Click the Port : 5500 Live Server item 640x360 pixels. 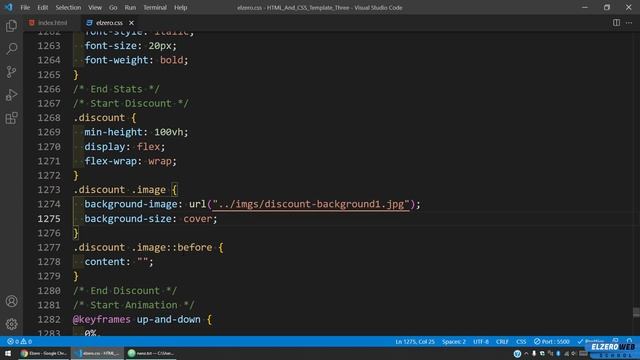(551, 341)
